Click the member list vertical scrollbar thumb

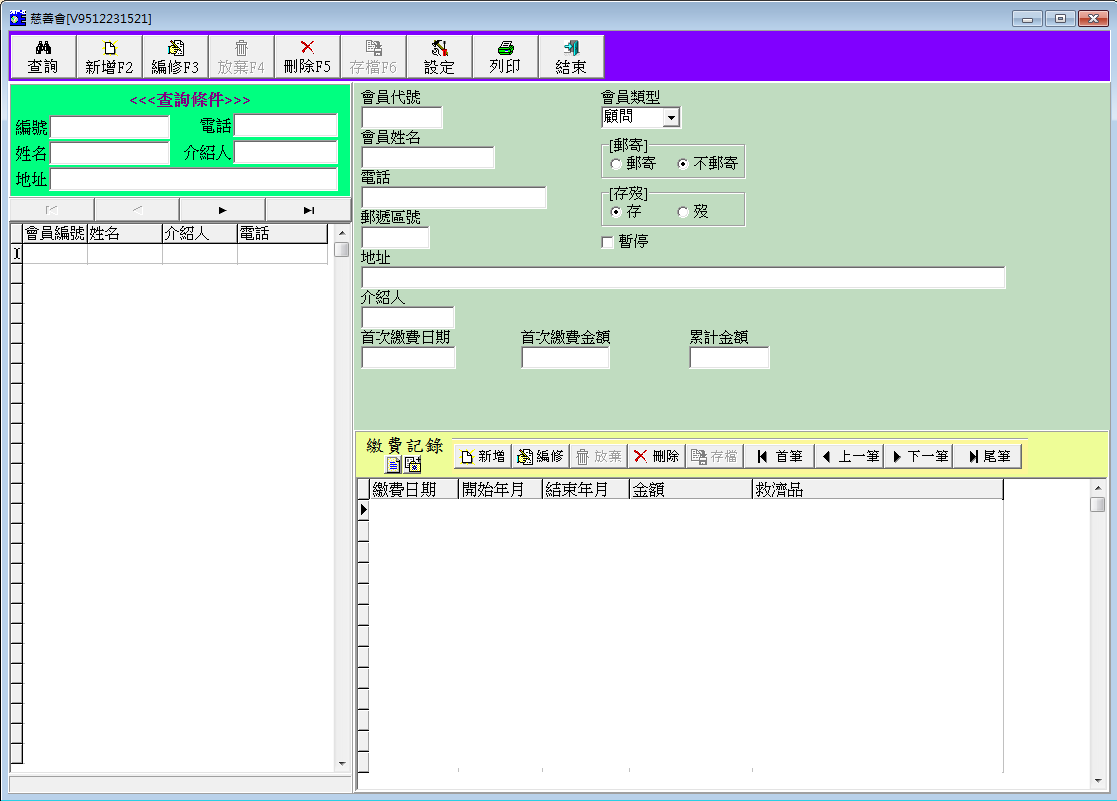point(341,249)
